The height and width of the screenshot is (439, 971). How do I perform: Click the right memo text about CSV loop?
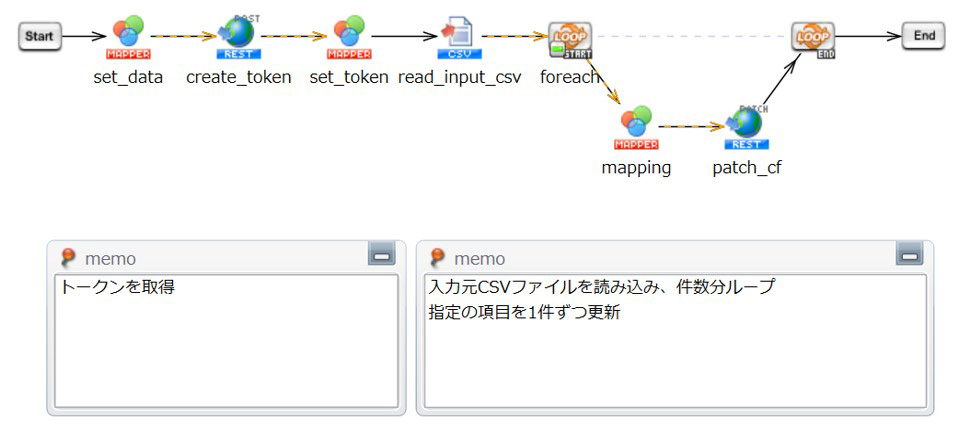(x=600, y=288)
